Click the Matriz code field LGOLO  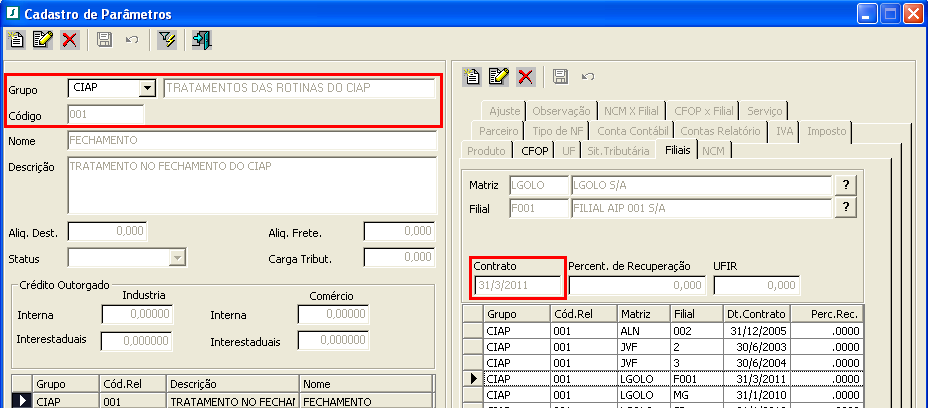pyautogui.click(x=539, y=185)
